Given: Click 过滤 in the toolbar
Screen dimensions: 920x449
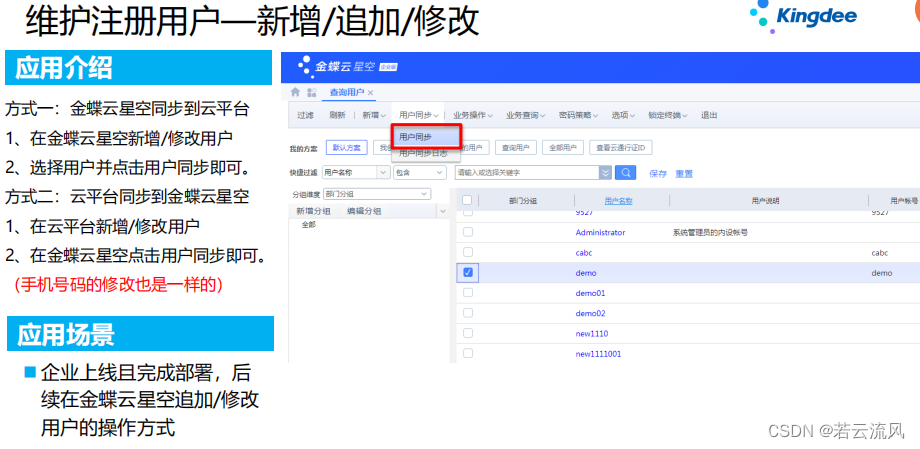Looking at the screenshot, I should (305, 116).
